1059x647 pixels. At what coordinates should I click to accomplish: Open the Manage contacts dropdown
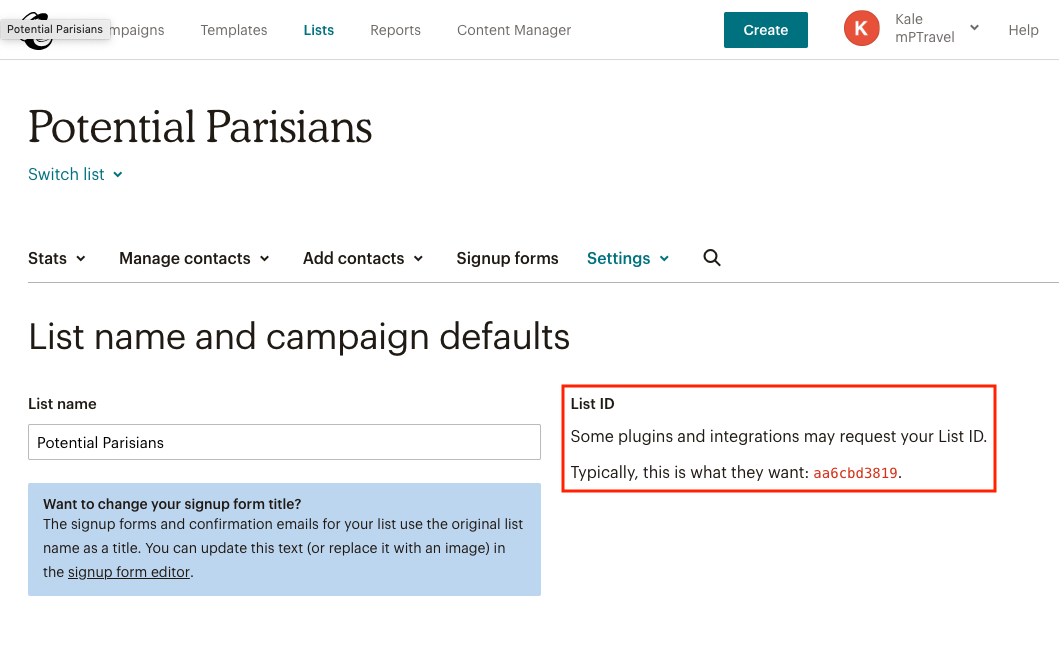(x=194, y=259)
